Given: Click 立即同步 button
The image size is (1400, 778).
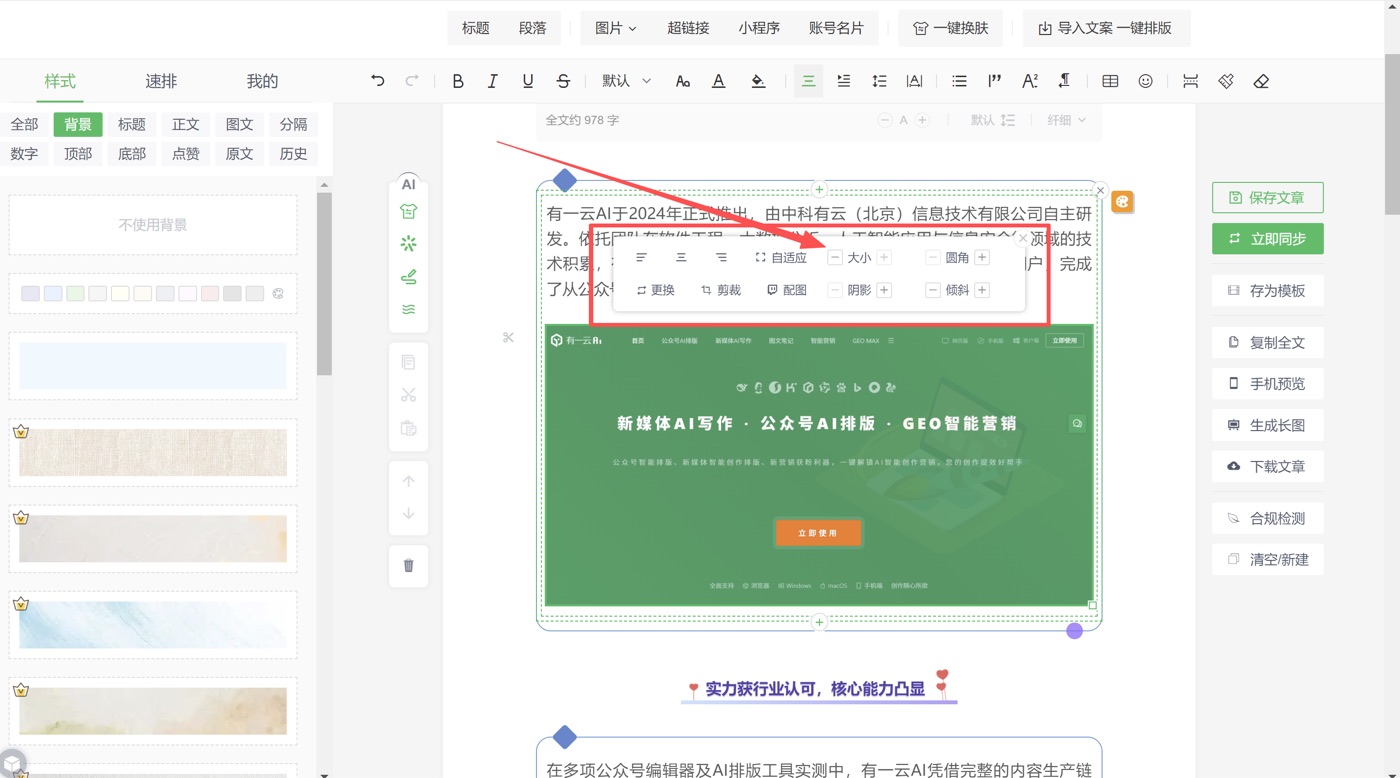Looking at the screenshot, I should [1267, 239].
